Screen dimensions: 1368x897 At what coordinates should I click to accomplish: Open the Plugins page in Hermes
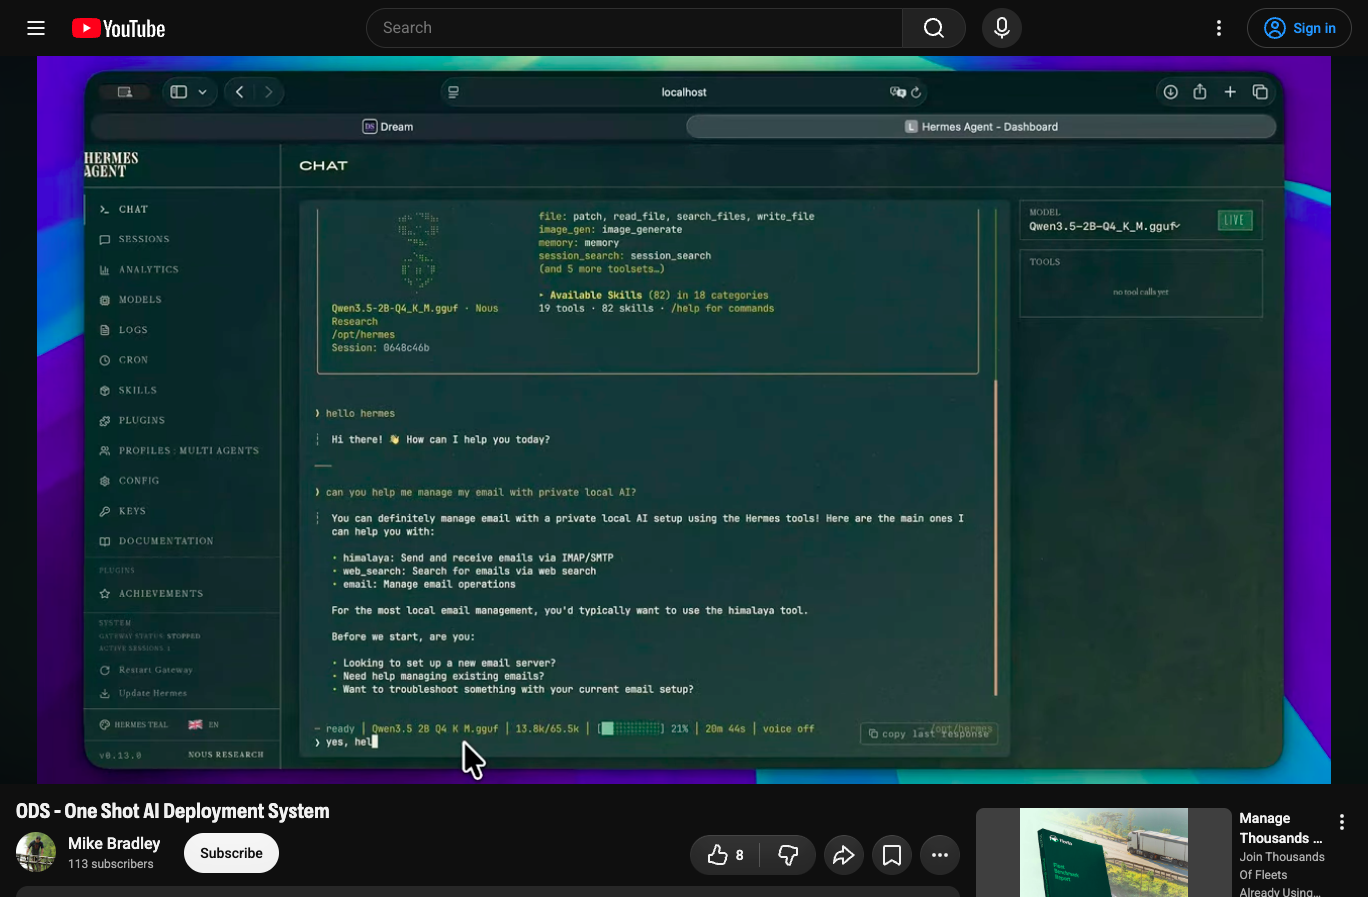(x=142, y=420)
